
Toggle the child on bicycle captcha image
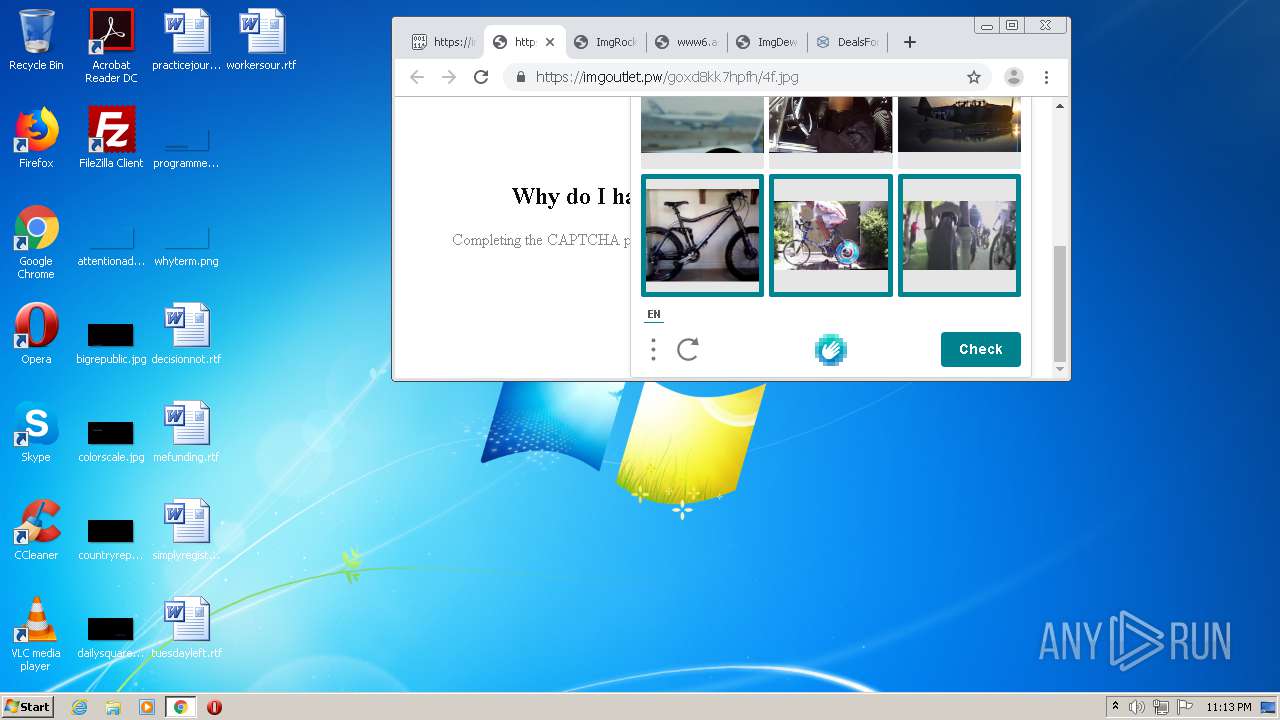coord(831,236)
